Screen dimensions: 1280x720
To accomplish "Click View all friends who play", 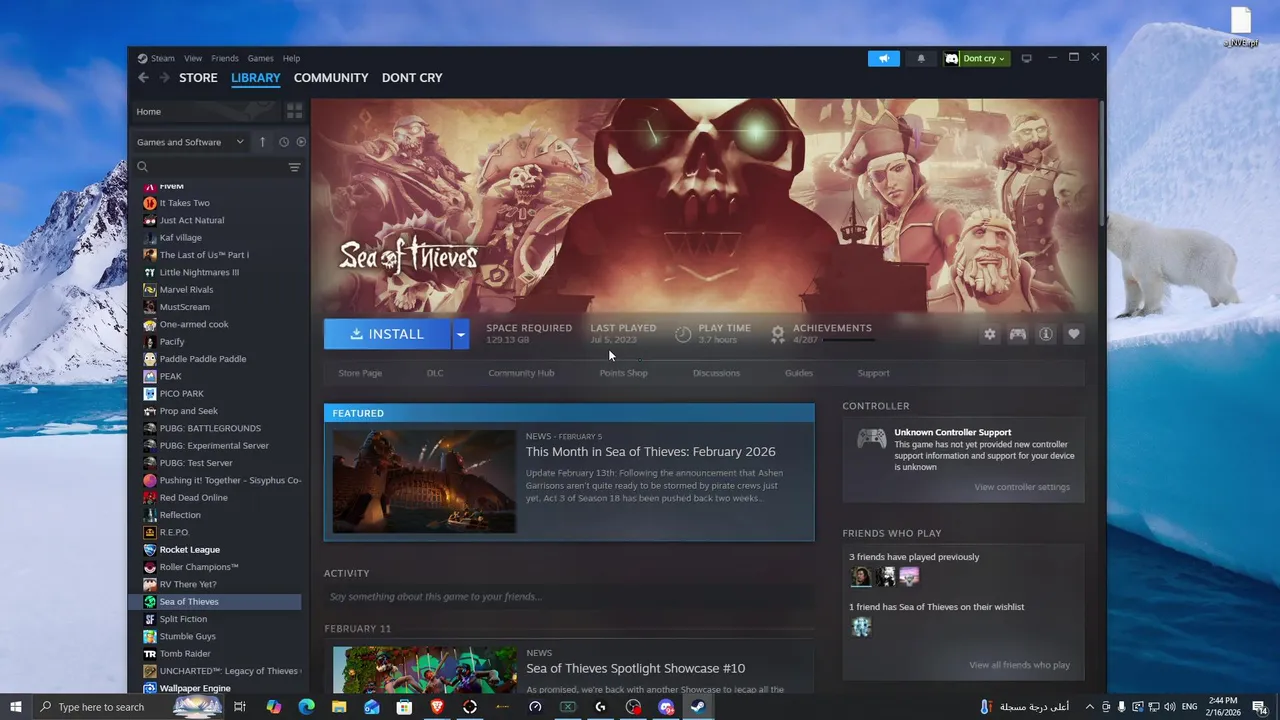I will pyautogui.click(x=1019, y=665).
